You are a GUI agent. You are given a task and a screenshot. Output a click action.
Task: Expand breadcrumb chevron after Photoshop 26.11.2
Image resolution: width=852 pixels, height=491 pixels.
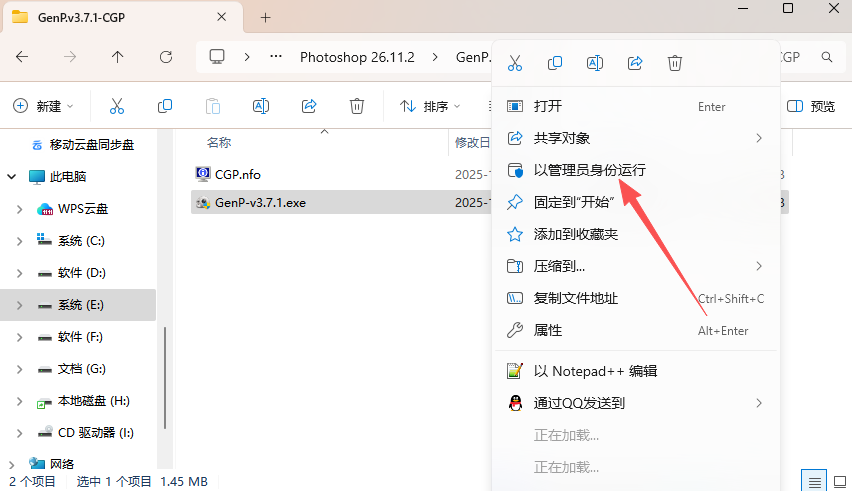click(x=435, y=57)
